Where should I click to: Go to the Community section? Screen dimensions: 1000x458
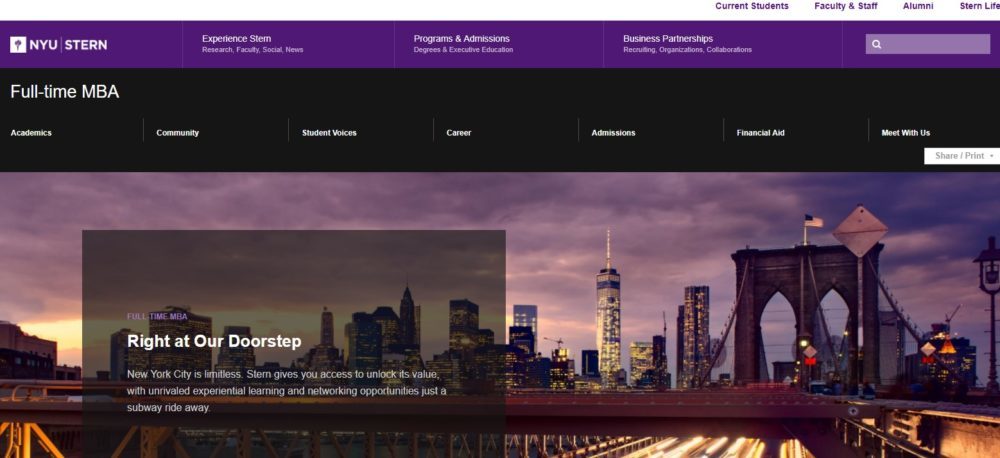[177, 133]
